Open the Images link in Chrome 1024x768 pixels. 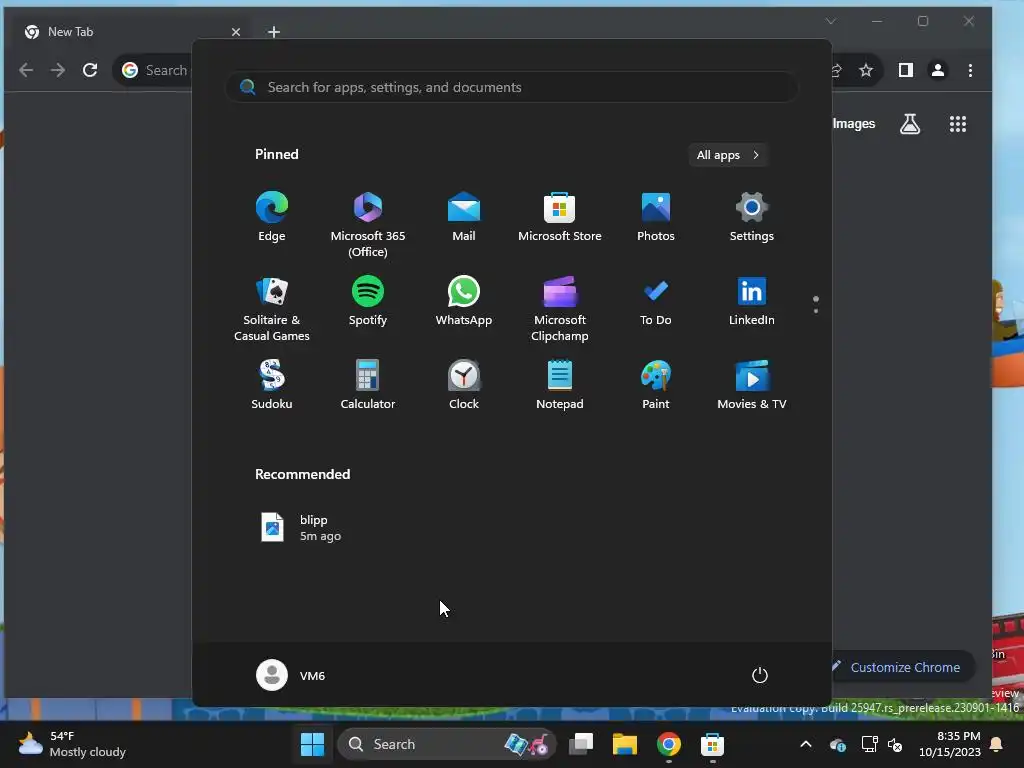[854, 123]
